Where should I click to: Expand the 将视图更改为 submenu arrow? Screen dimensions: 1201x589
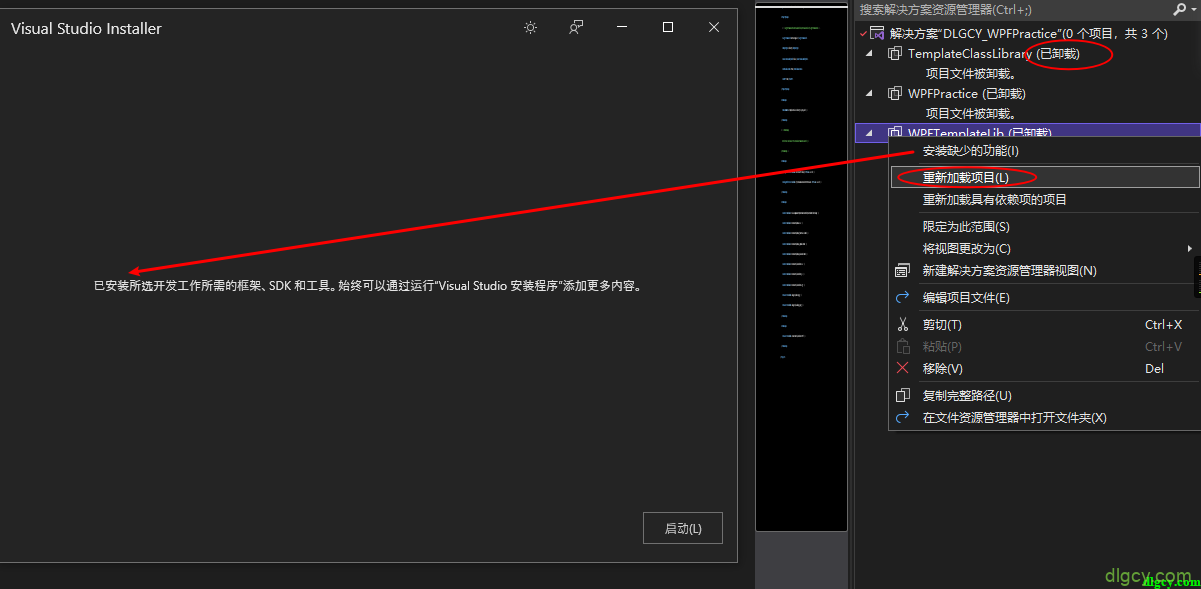[1190, 248]
